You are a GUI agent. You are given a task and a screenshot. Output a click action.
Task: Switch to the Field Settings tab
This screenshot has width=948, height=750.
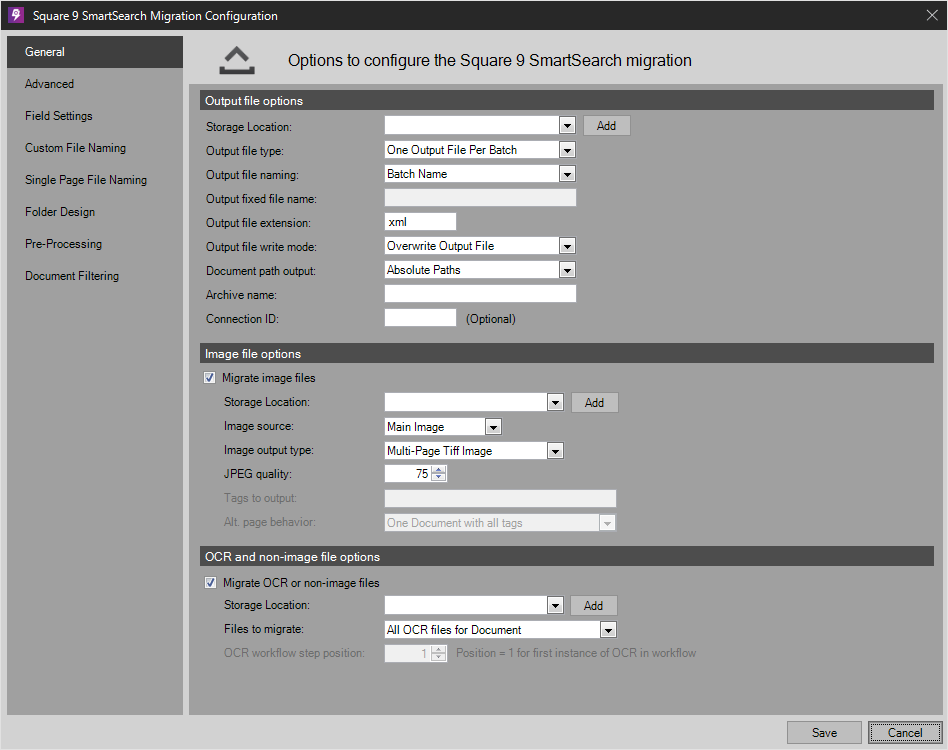point(95,116)
